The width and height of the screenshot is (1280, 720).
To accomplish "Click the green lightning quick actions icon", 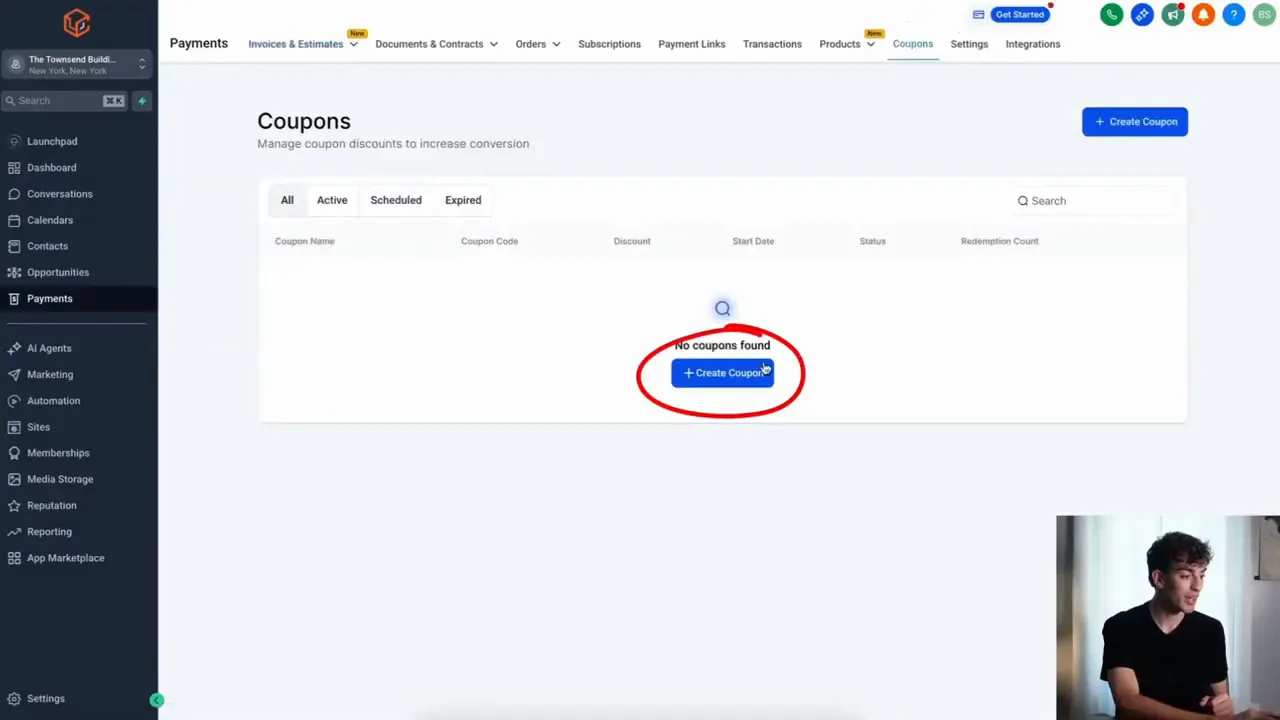I will point(142,101).
